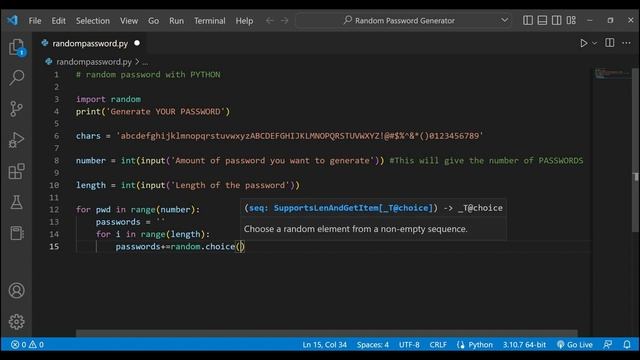
Task: Open the Run menu
Action: 176,21
